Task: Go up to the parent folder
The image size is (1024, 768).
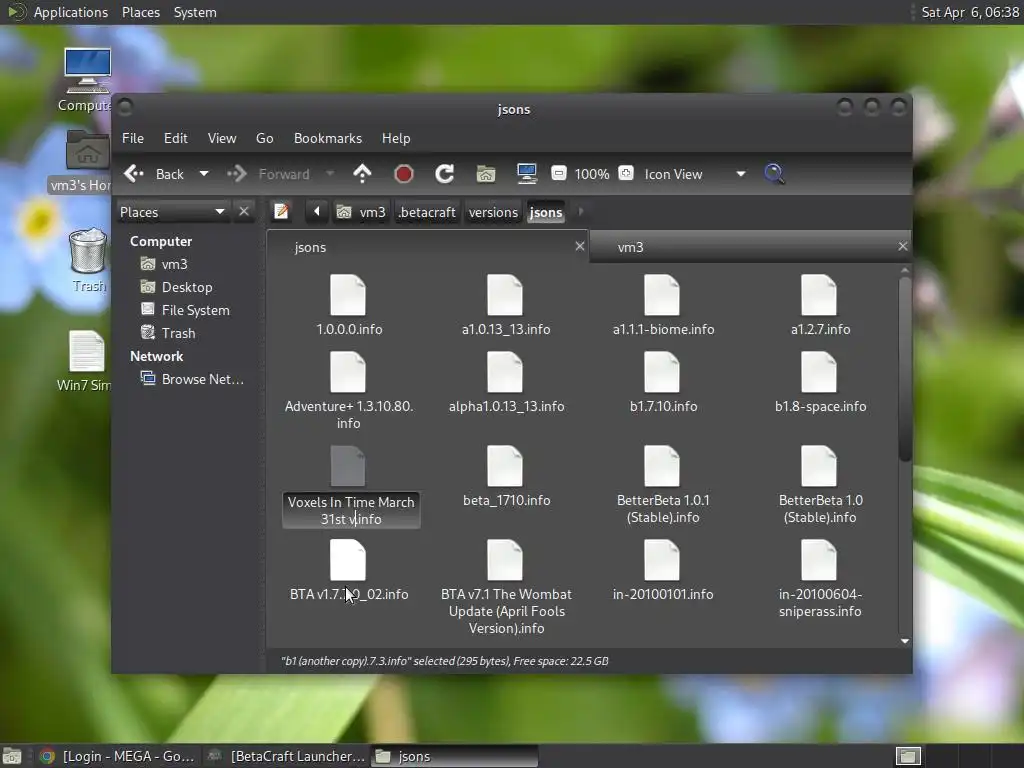Action: (x=362, y=174)
